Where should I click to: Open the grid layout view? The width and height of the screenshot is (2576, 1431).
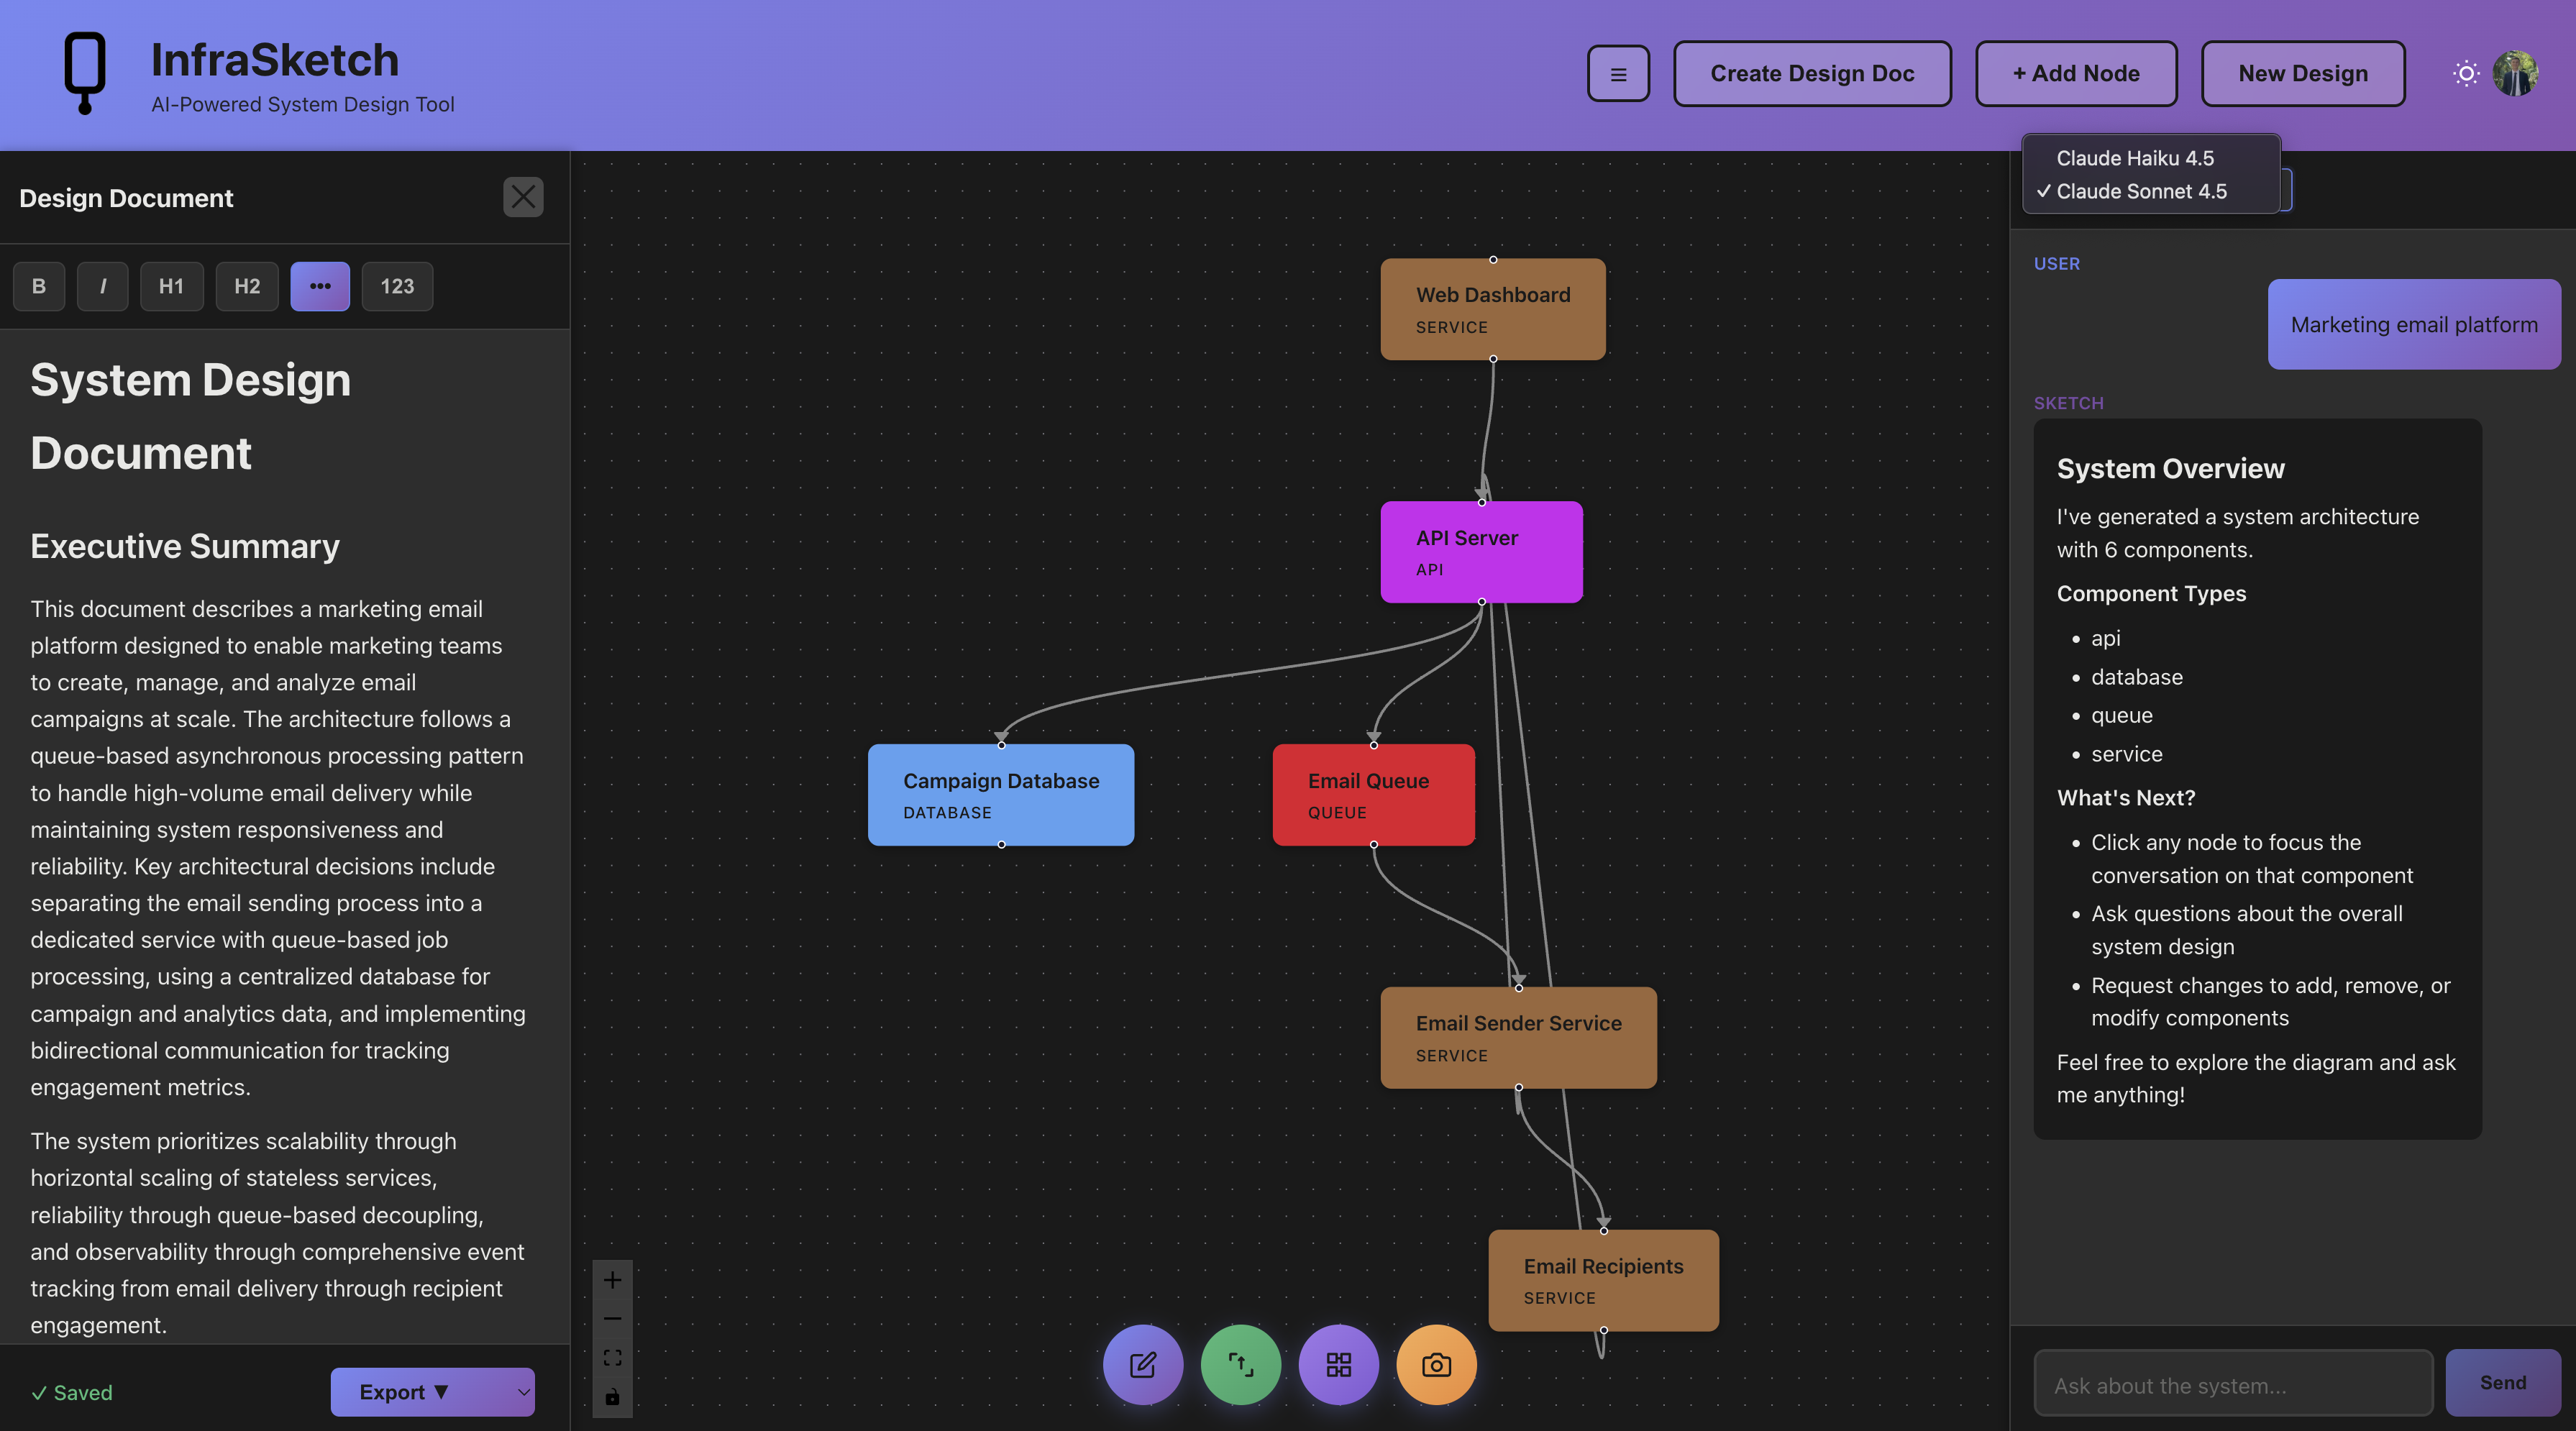click(x=1339, y=1365)
